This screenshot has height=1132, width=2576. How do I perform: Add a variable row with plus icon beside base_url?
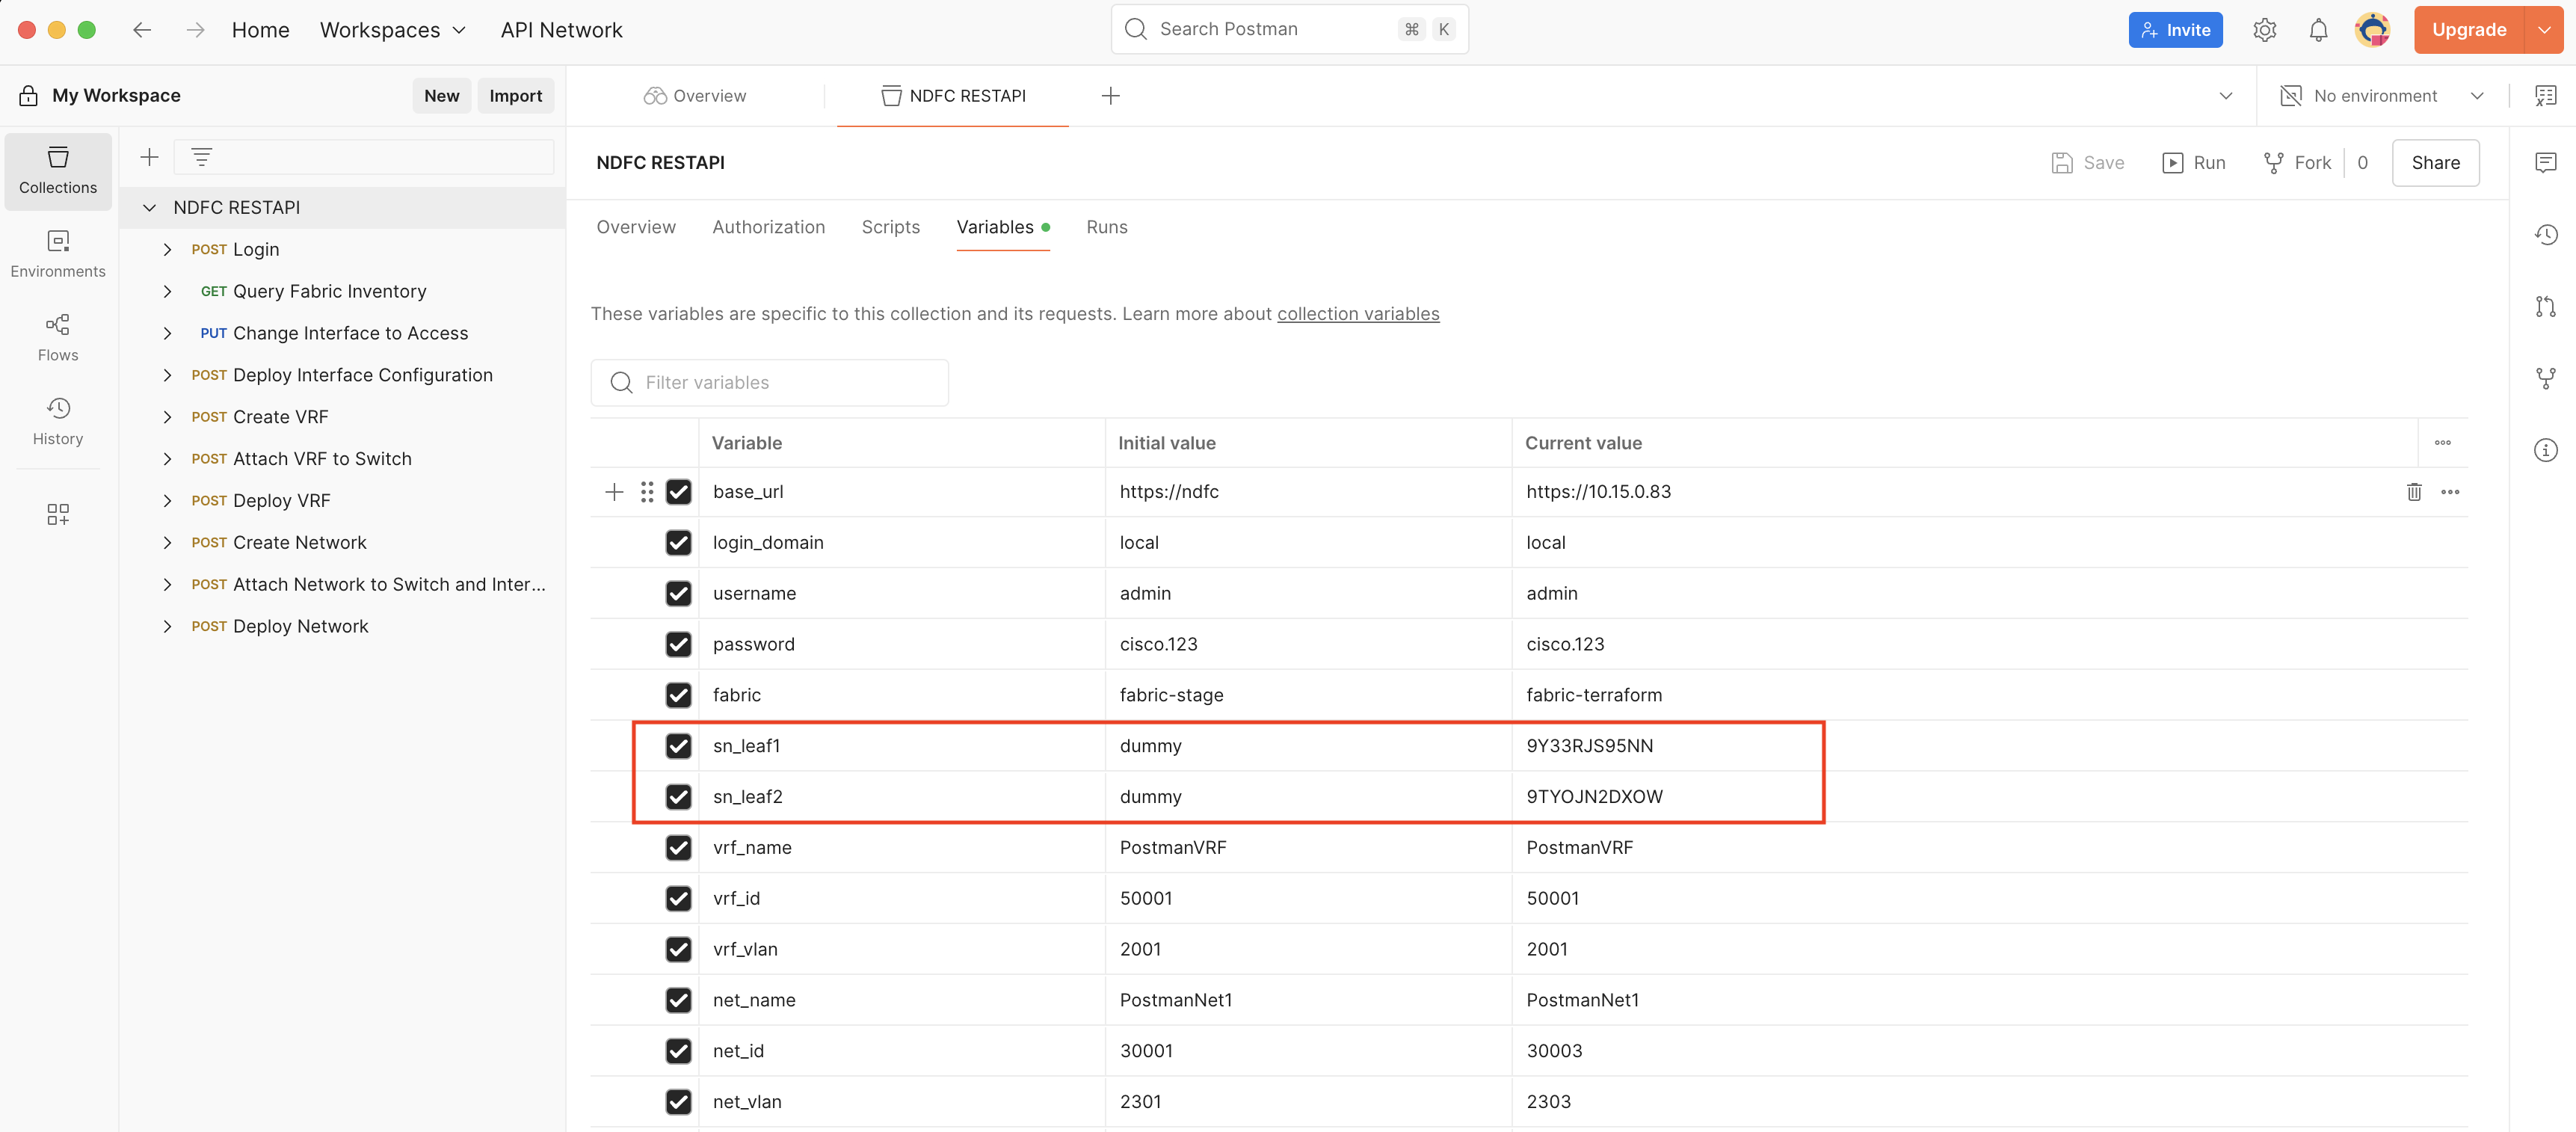click(614, 492)
